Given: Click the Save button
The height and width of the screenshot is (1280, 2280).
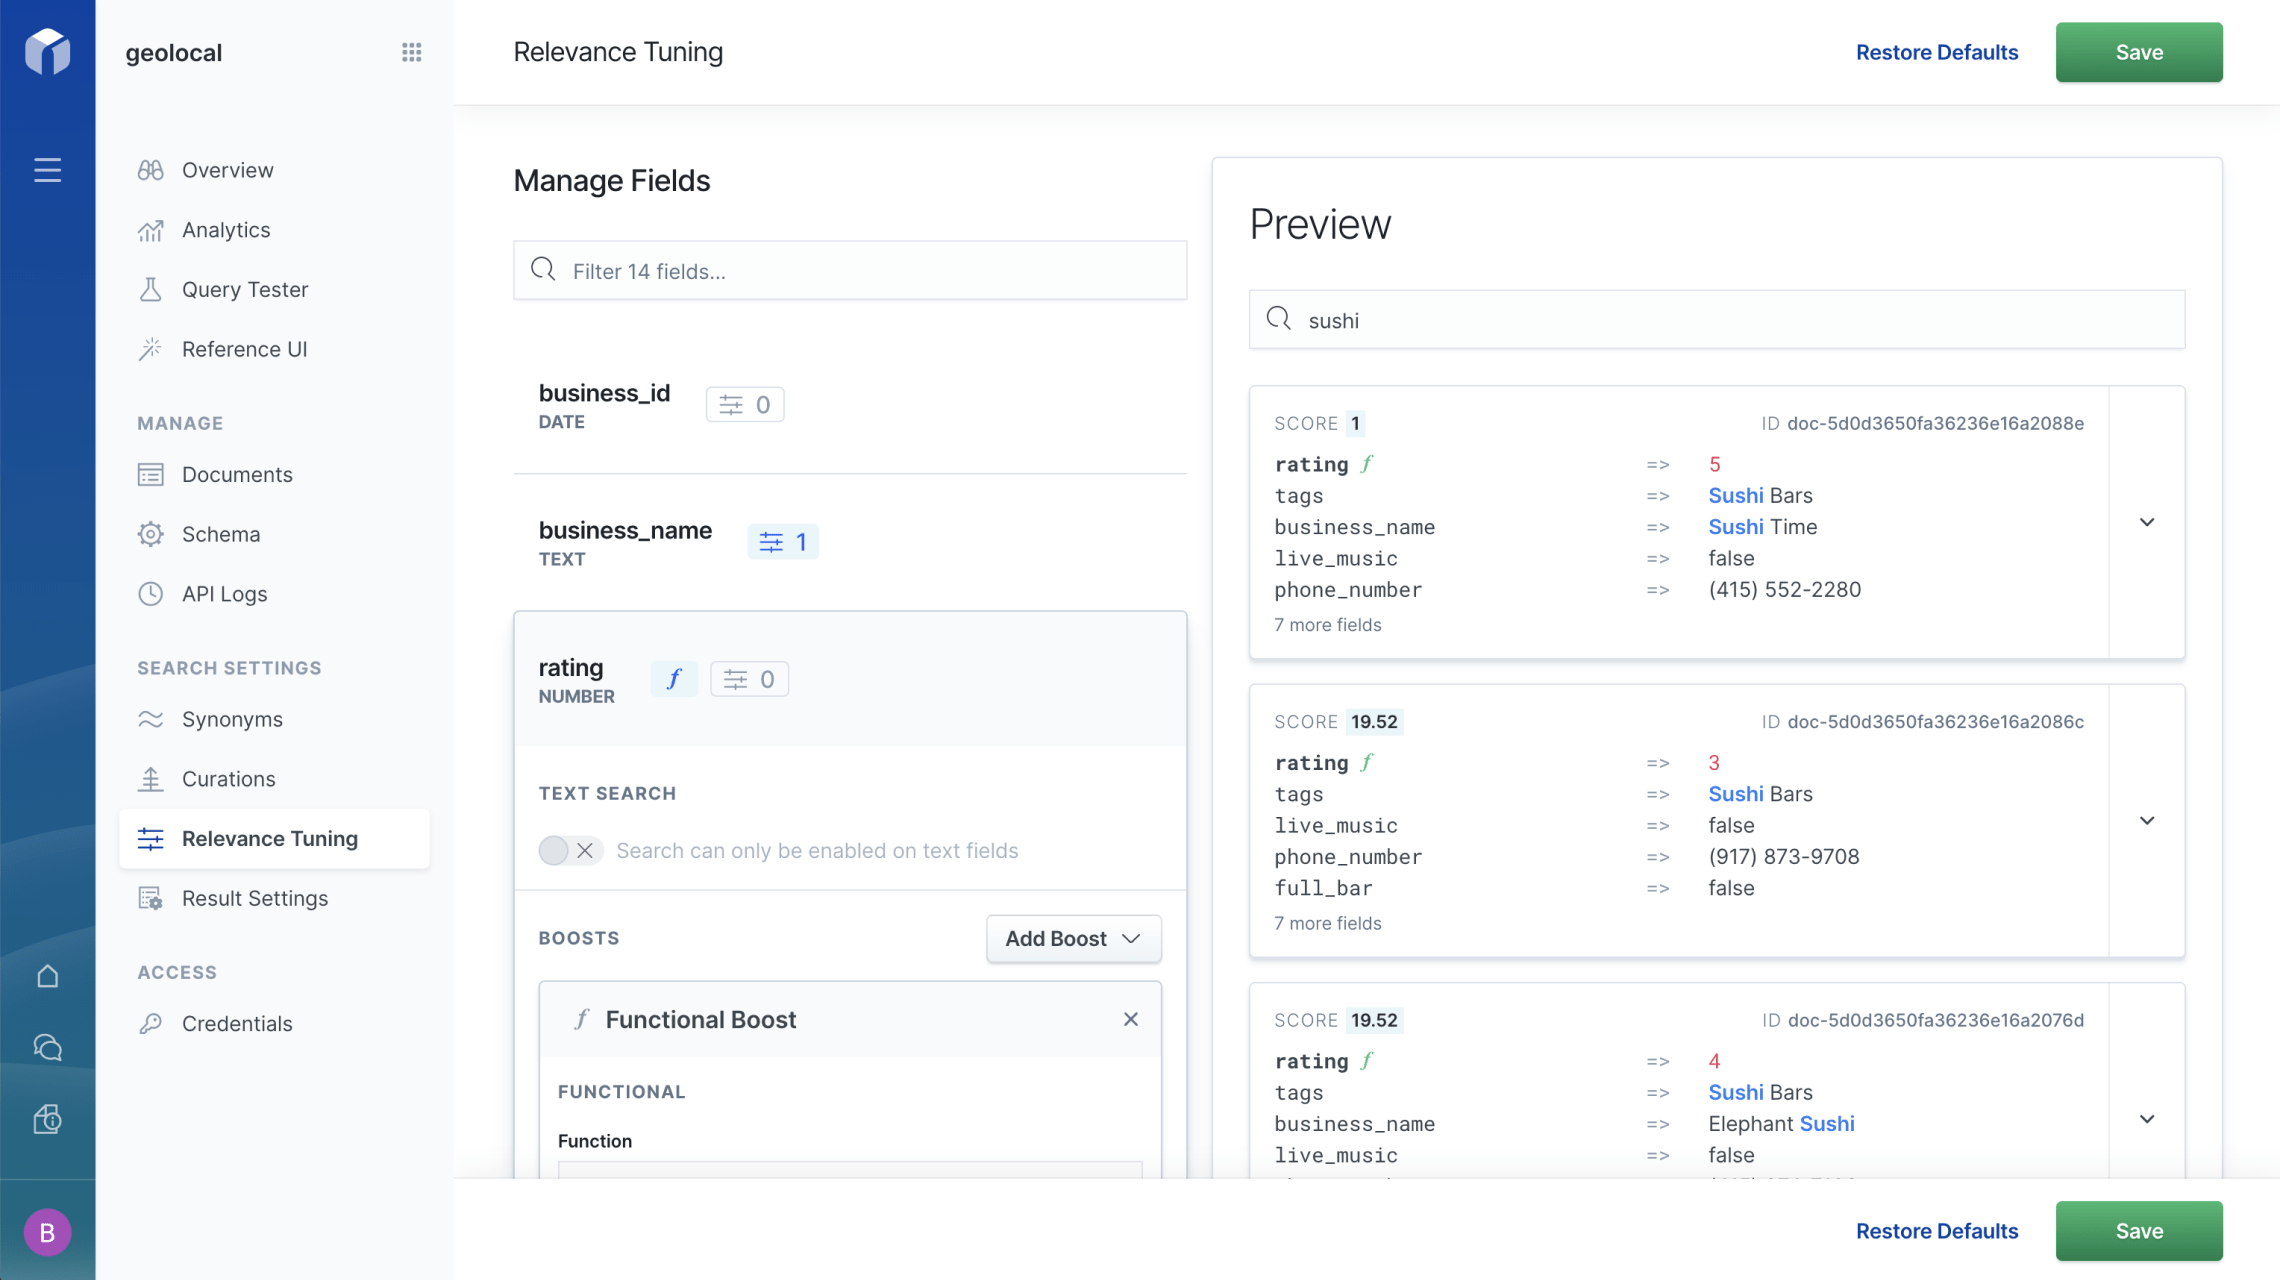Looking at the screenshot, I should coord(2139,50).
